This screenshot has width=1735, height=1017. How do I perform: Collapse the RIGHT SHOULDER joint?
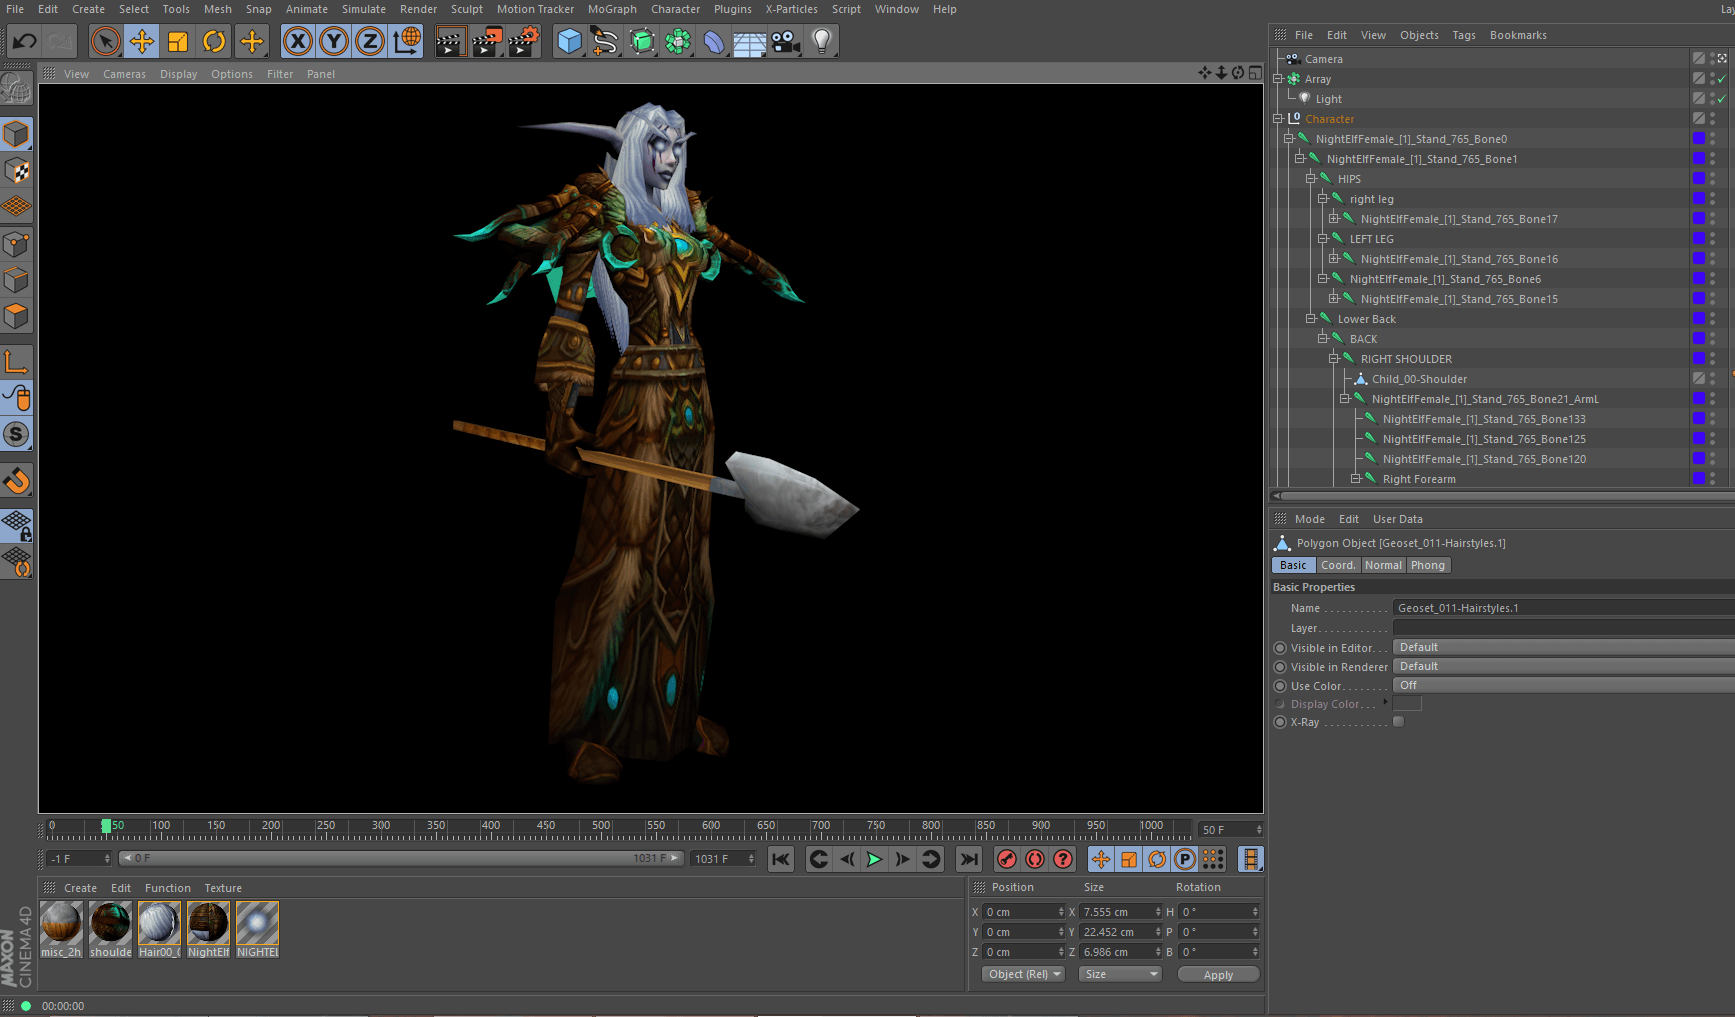(1333, 359)
